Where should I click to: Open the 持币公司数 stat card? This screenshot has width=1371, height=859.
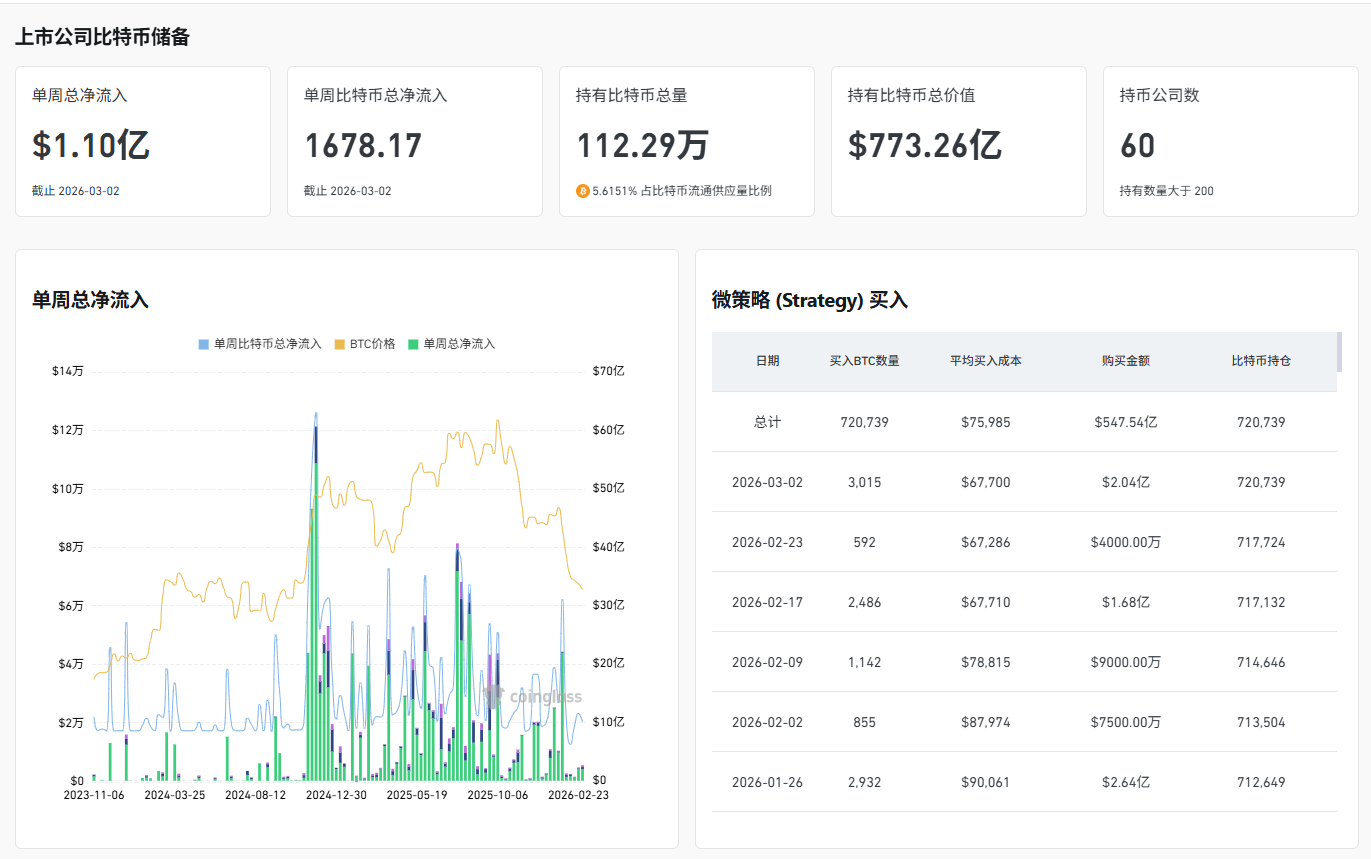(x=1230, y=142)
